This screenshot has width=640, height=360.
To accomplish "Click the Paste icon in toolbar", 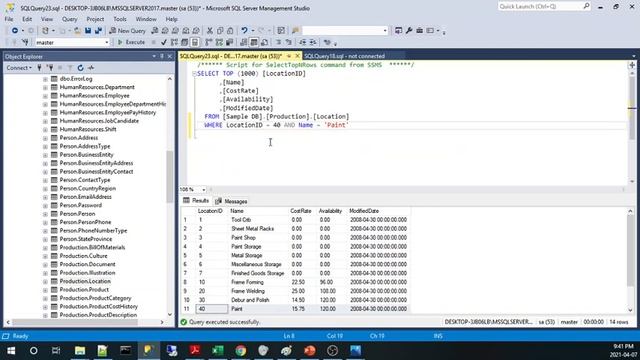I will [x=230, y=31].
